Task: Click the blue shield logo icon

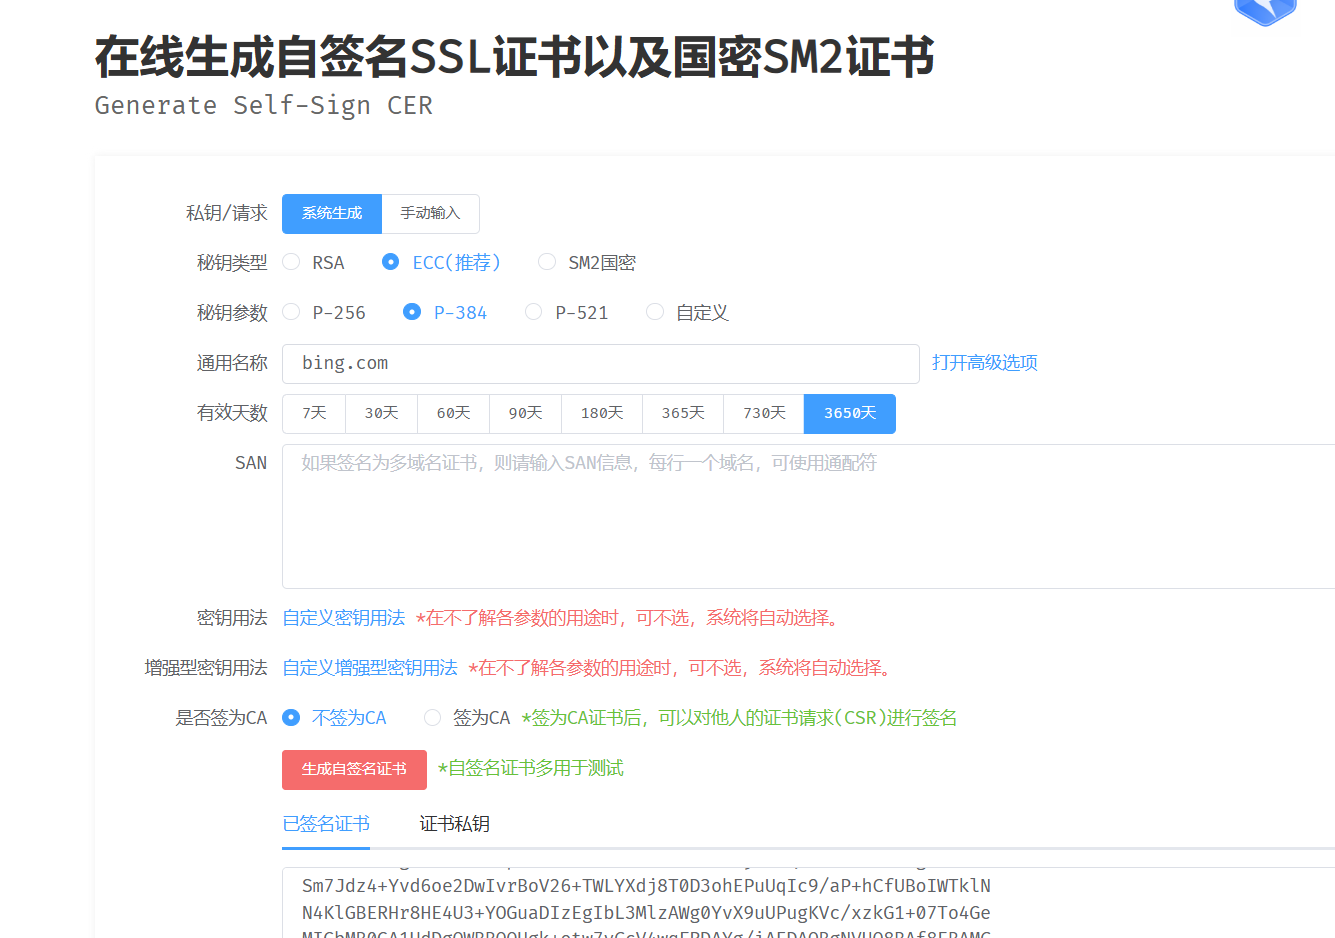Action: [1265, 10]
